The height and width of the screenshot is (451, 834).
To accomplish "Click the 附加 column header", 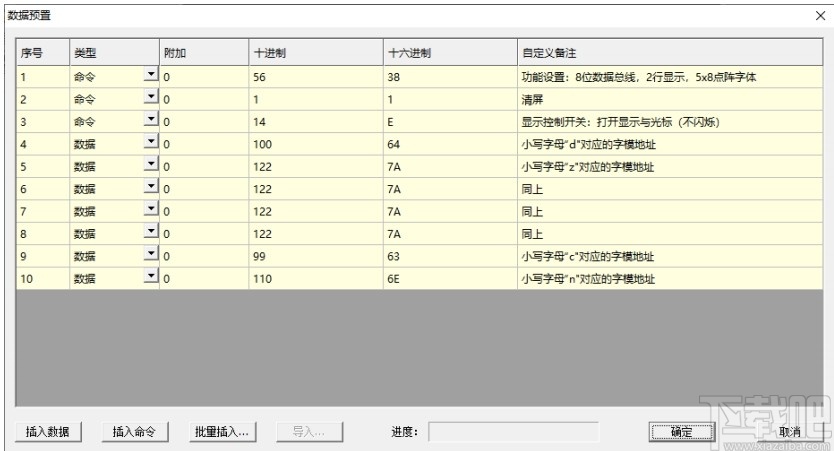I will tap(204, 53).
